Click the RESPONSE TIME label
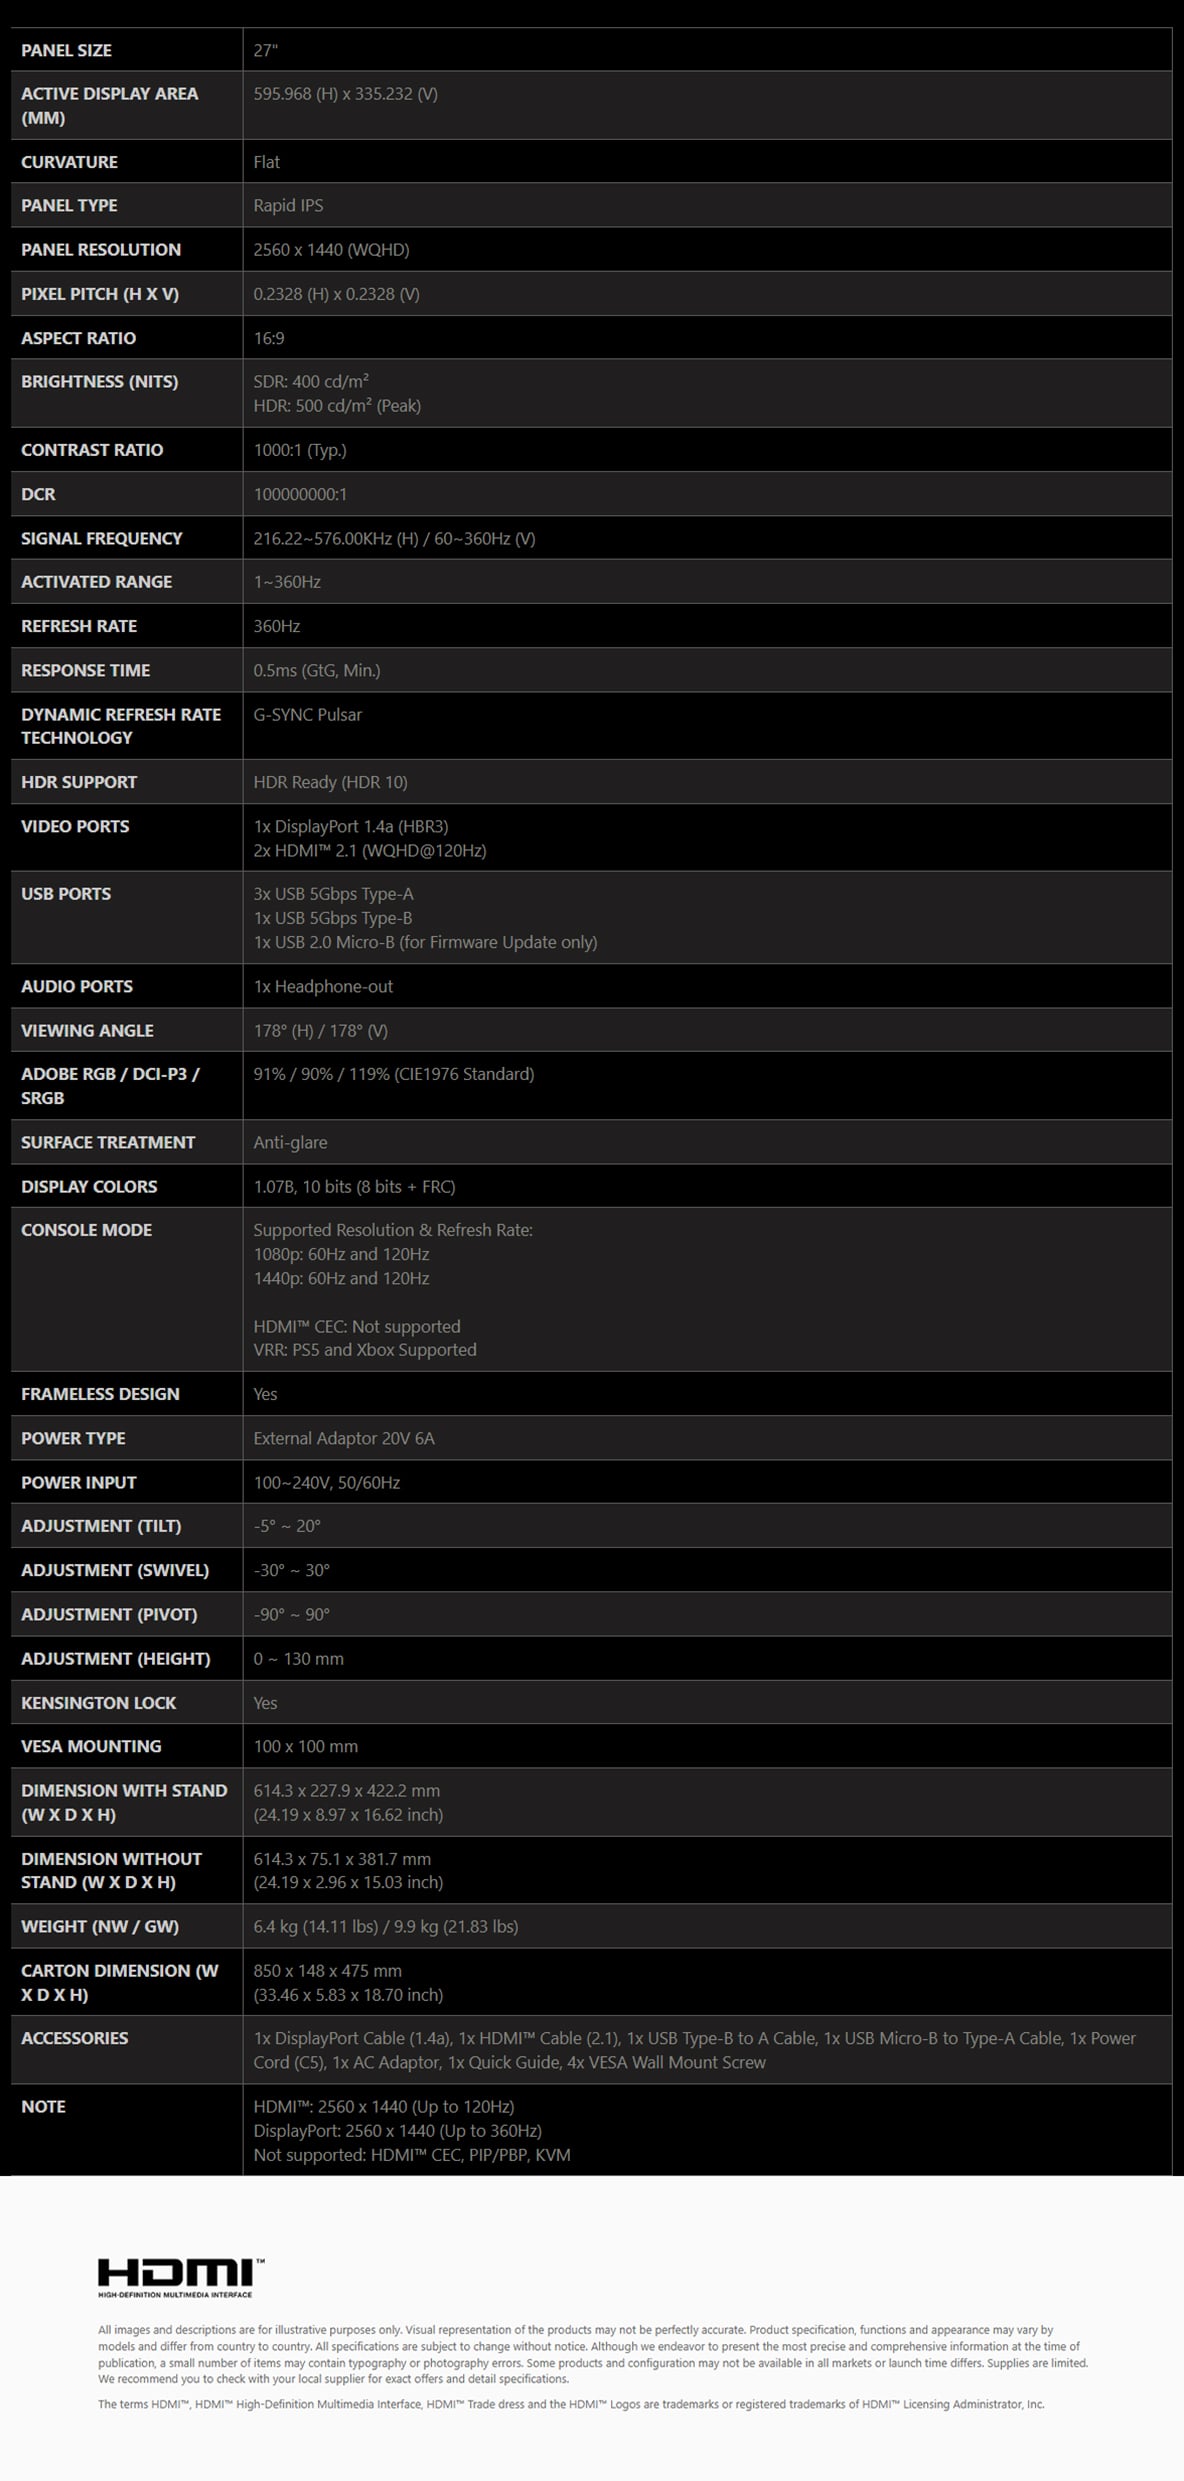The height and width of the screenshot is (2481, 1184). [85, 670]
